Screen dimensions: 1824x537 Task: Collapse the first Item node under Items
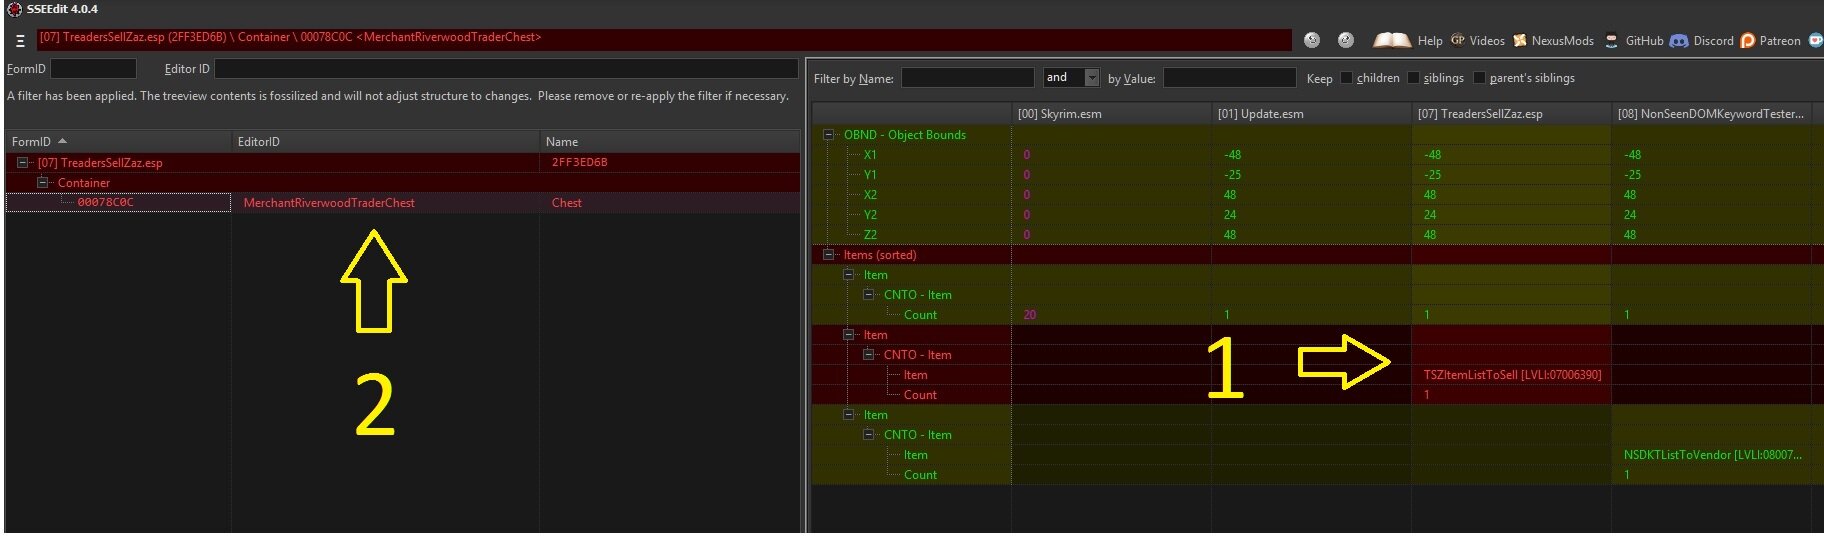coord(849,274)
